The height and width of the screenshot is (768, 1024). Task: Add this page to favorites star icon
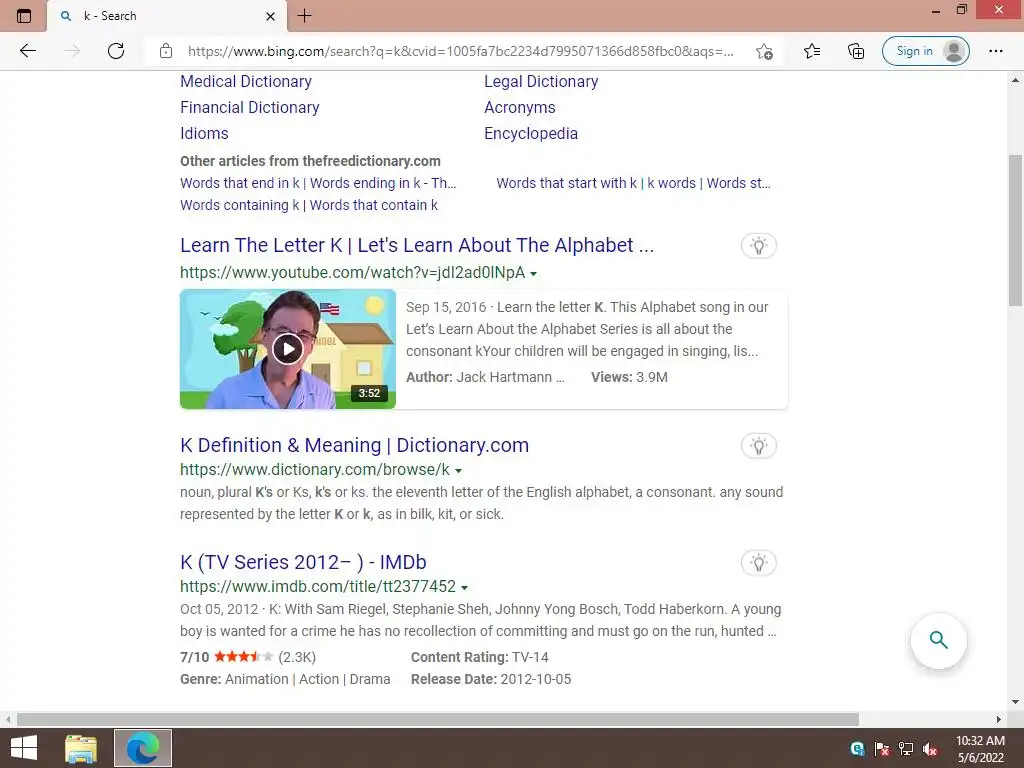click(764, 51)
